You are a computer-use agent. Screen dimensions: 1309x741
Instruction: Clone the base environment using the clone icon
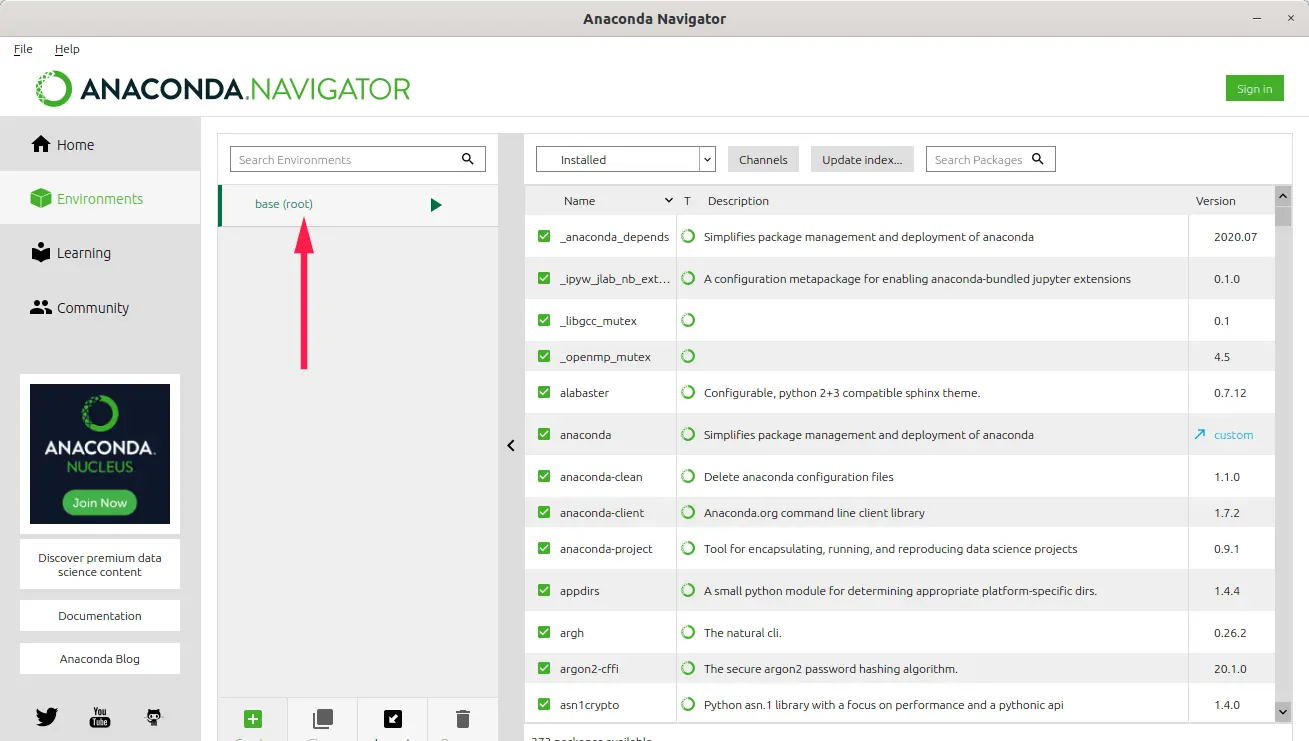322,718
